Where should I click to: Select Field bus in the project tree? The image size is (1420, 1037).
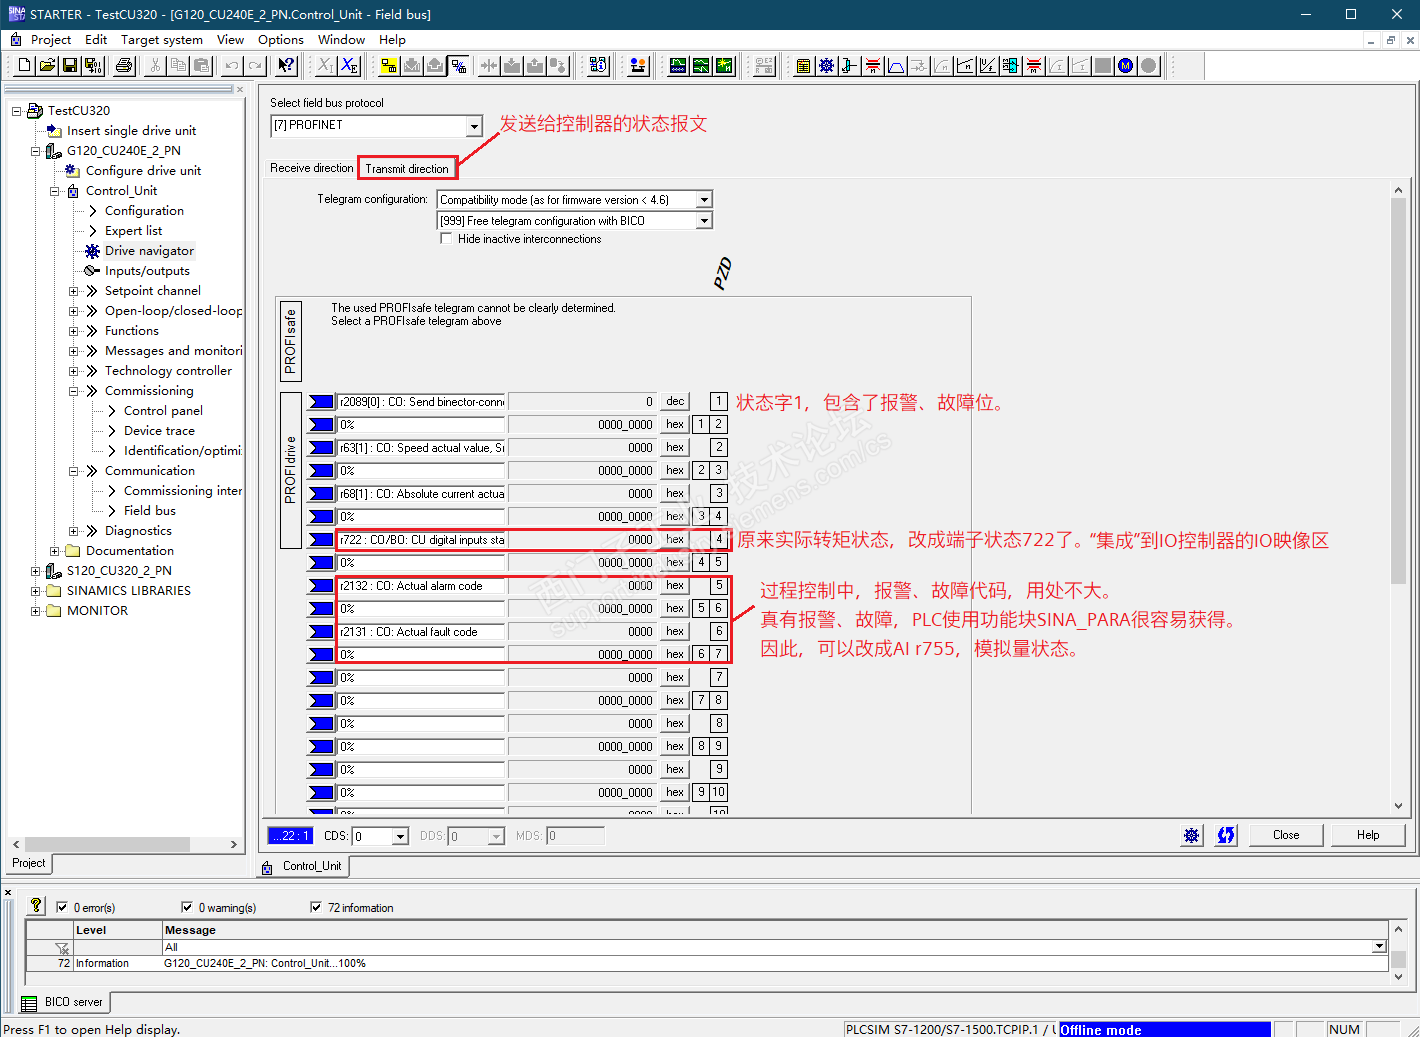point(150,511)
